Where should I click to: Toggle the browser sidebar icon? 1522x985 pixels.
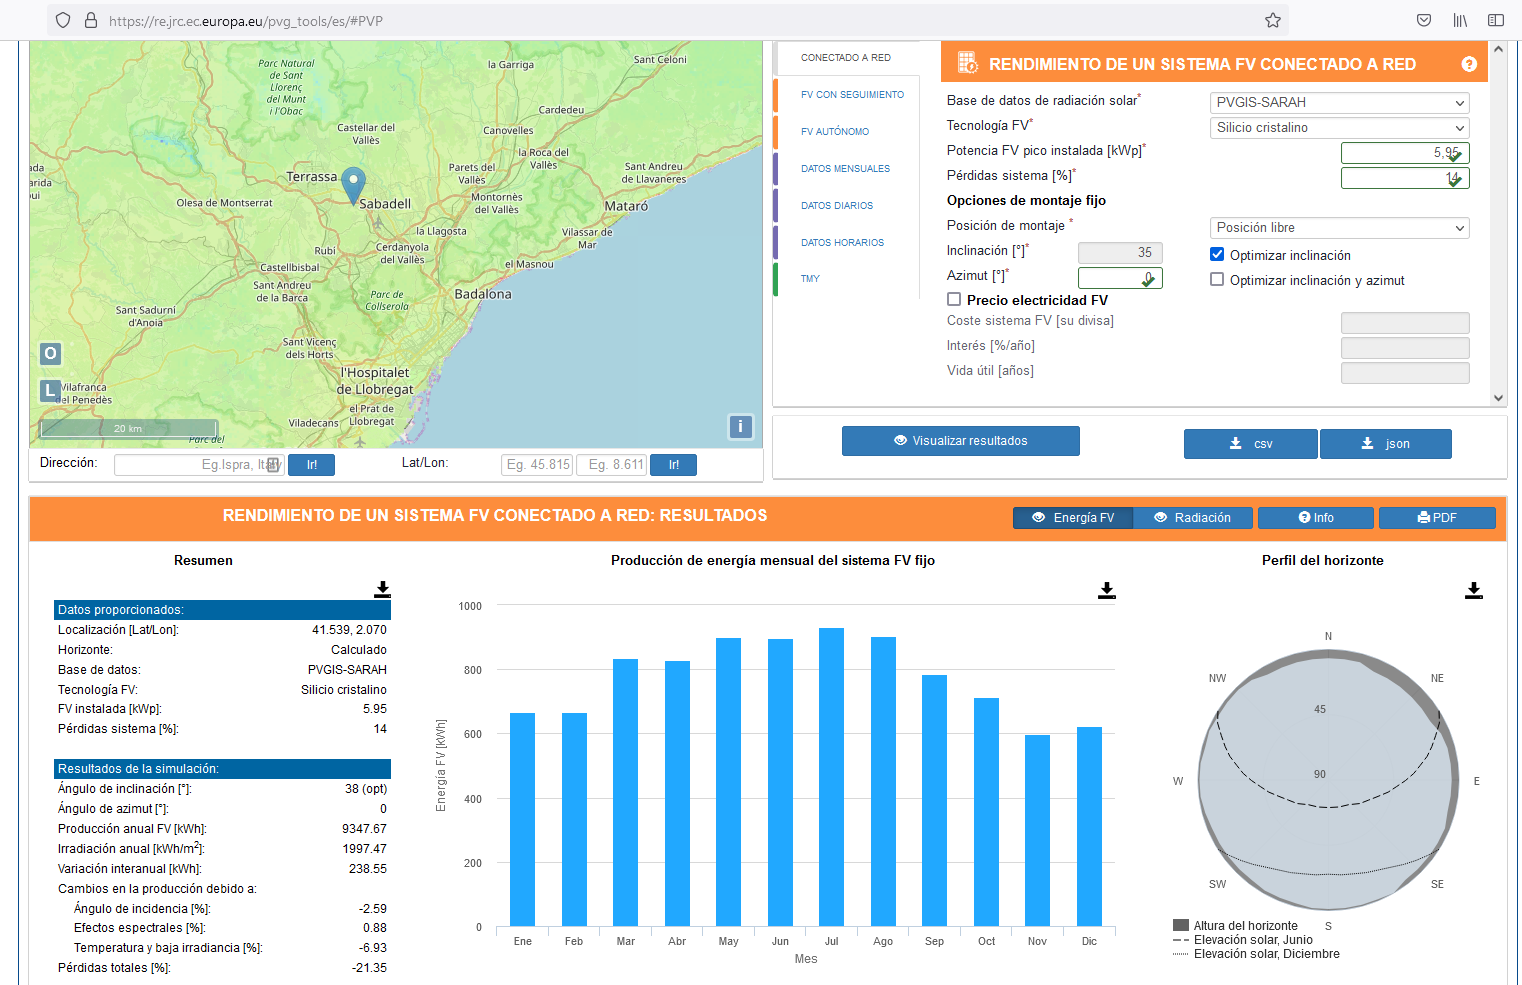(1496, 20)
